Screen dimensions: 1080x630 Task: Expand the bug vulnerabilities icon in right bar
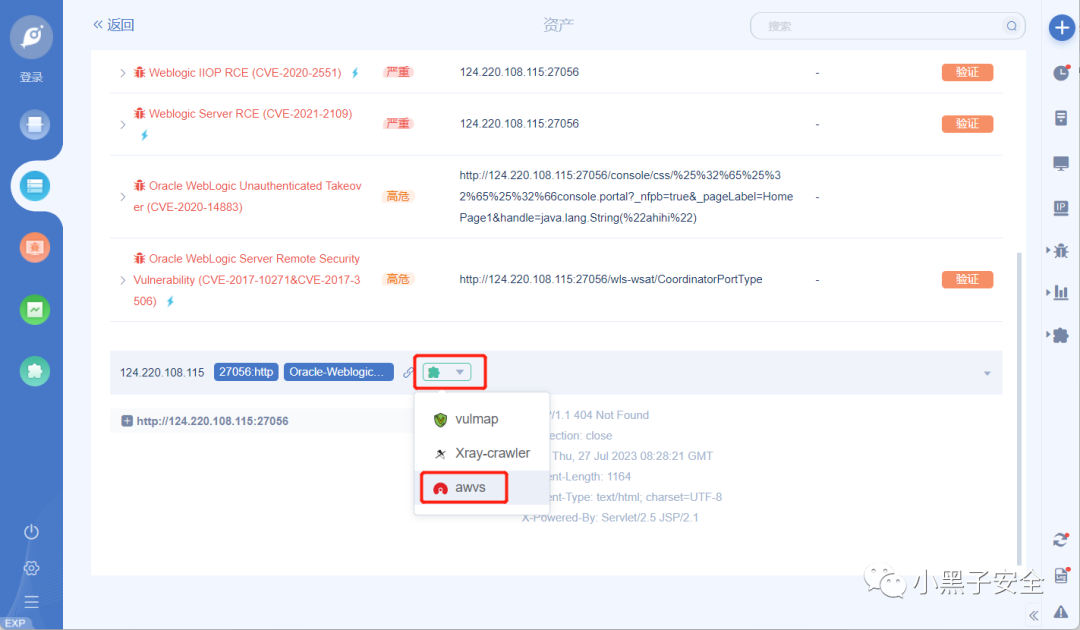pos(1060,251)
